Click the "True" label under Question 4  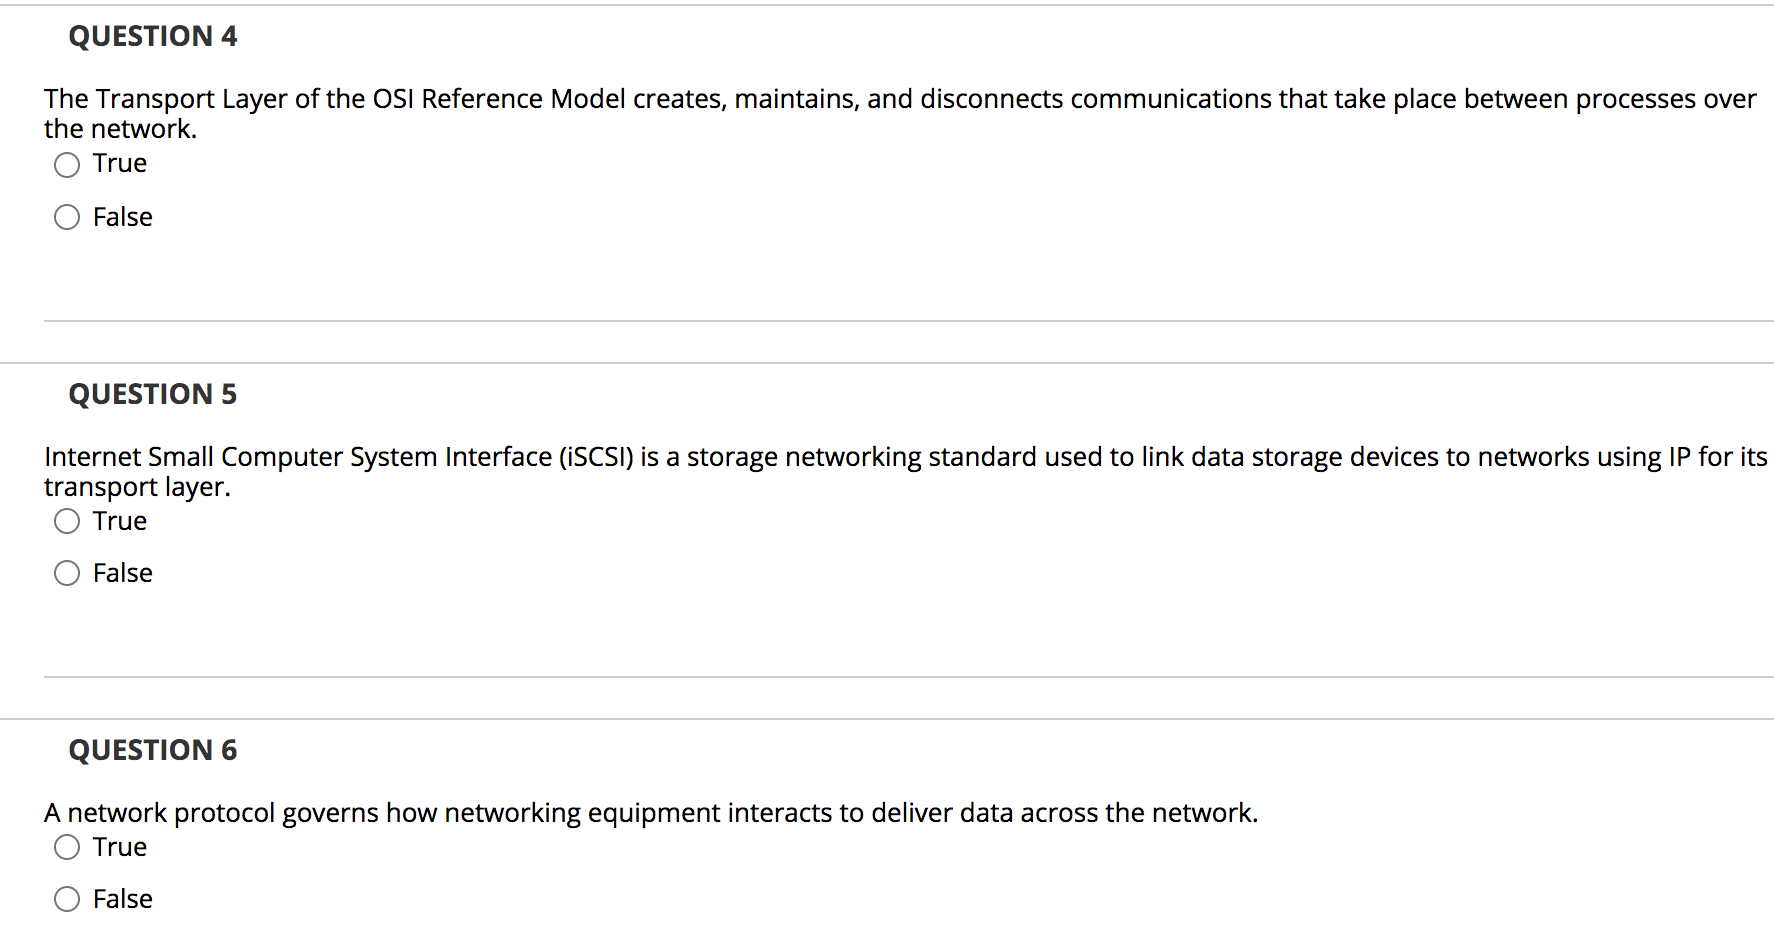pos(120,163)
